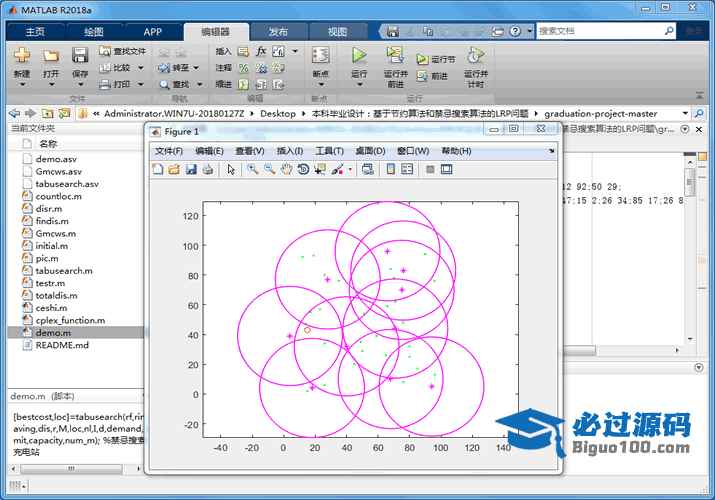Viewport: 715px width, 500px height.
Task: Run the script with green 运行 arrow
Action: click(x=359, y=55)
